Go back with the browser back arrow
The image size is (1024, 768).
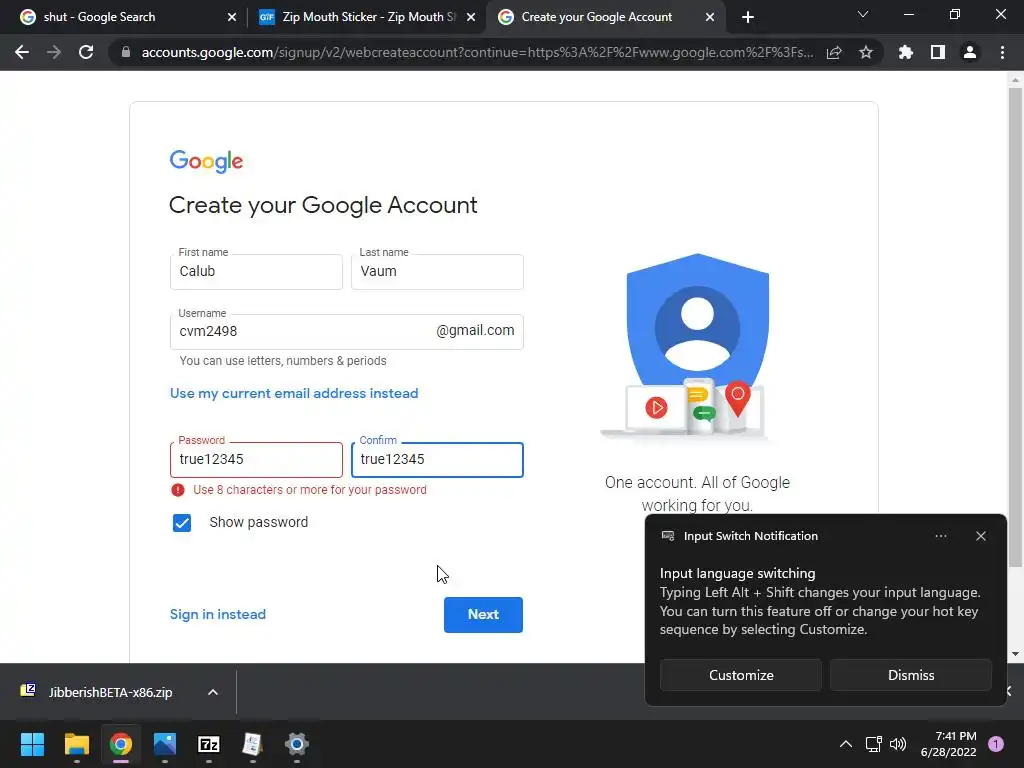pos(22,52)
